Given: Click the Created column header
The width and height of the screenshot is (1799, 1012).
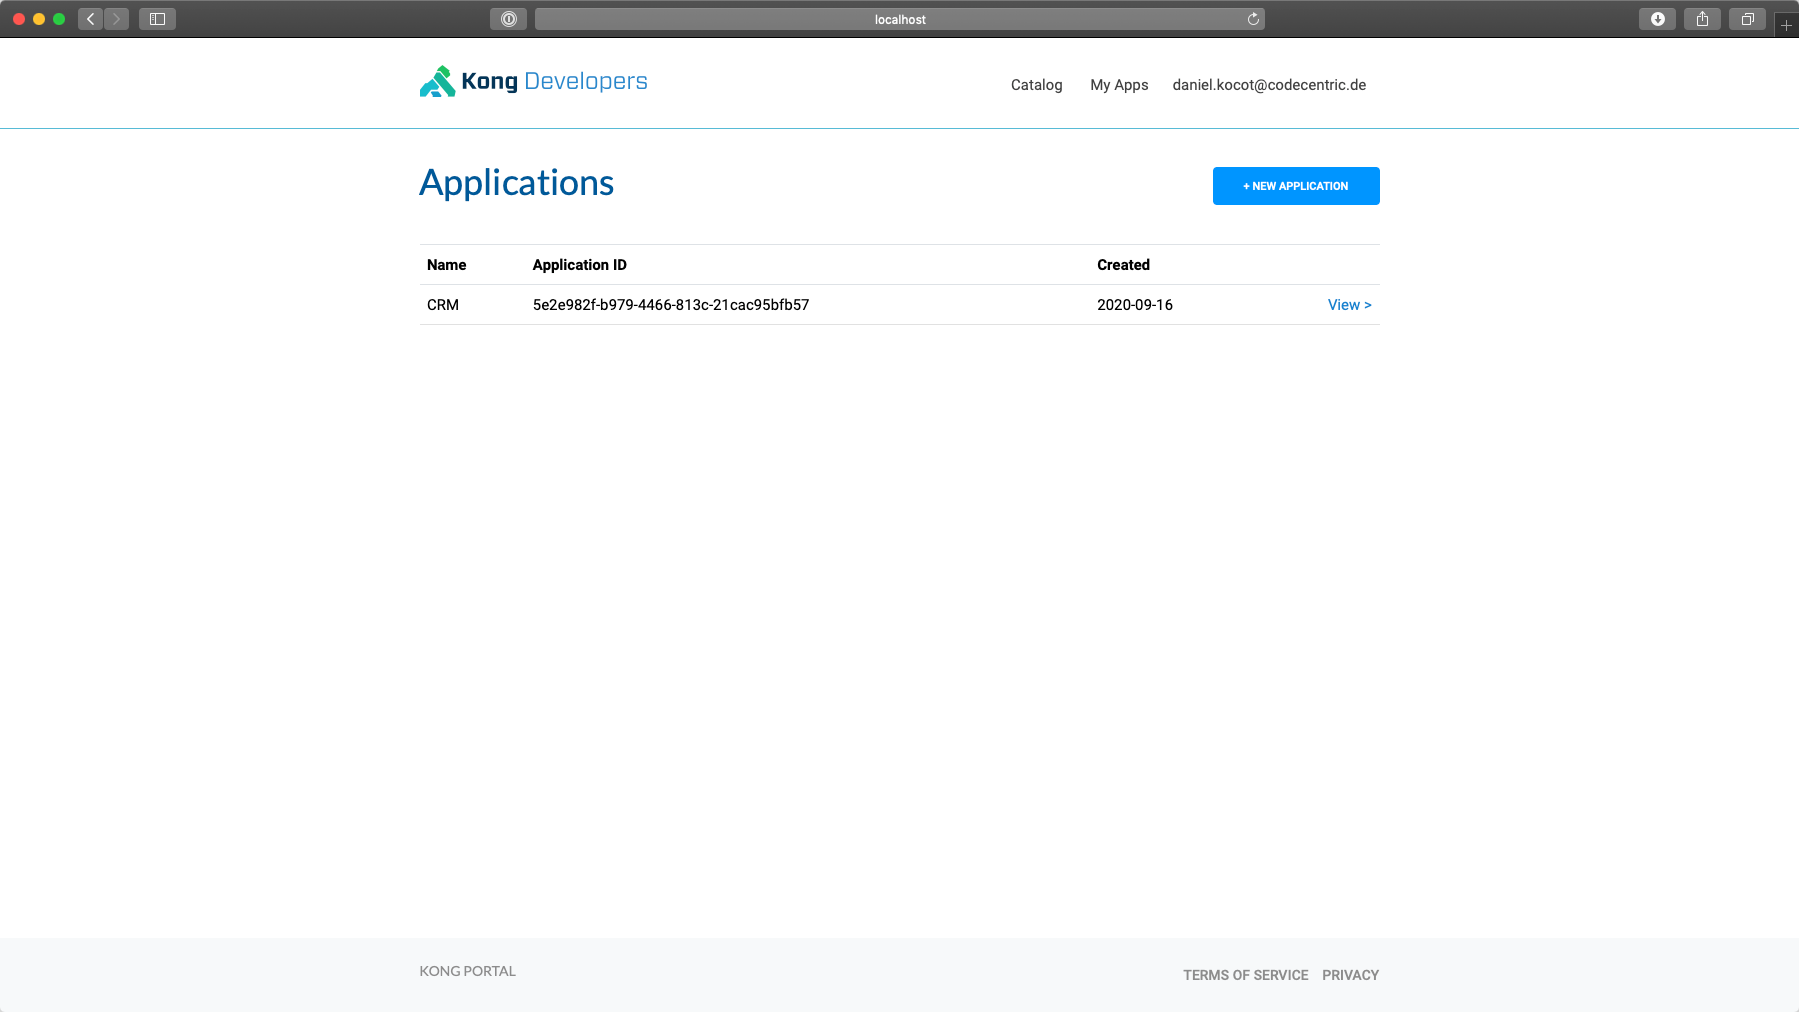Looking at the screenshot, I should pyautogui.click(x=1123, y=265).
